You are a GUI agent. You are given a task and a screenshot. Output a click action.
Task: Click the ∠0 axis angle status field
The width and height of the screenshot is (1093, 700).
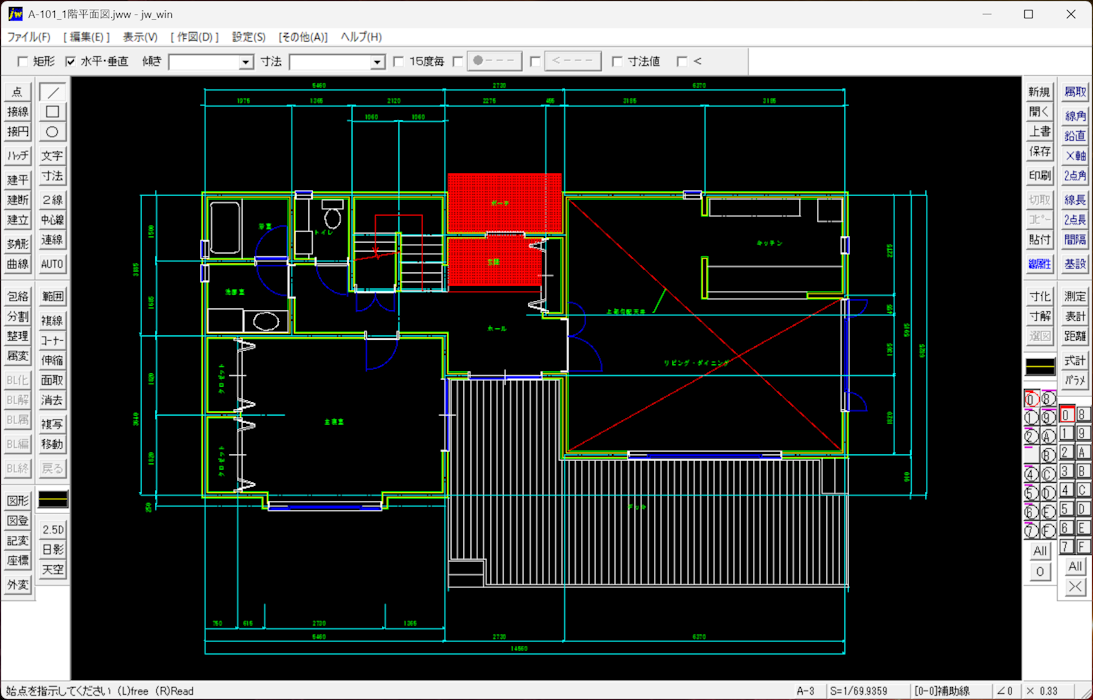point(1005,691)
